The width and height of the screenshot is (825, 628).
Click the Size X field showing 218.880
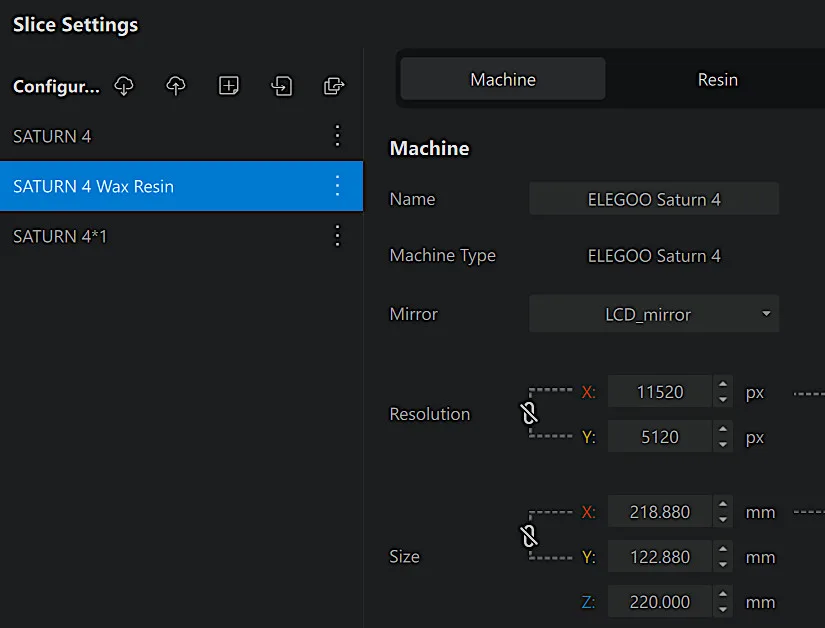(x=660, y=512)
